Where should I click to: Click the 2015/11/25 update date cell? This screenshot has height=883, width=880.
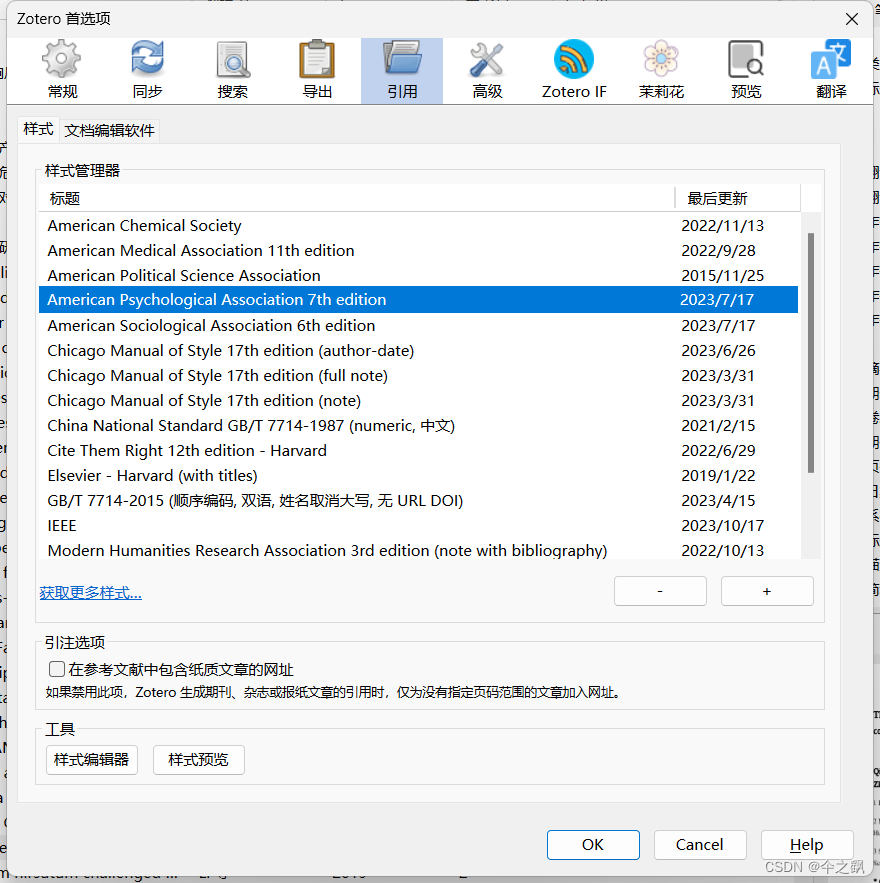click(x=722, y=275)
